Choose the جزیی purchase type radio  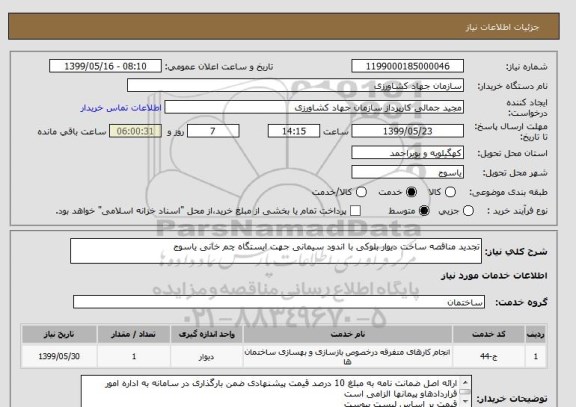coord(468,211)
